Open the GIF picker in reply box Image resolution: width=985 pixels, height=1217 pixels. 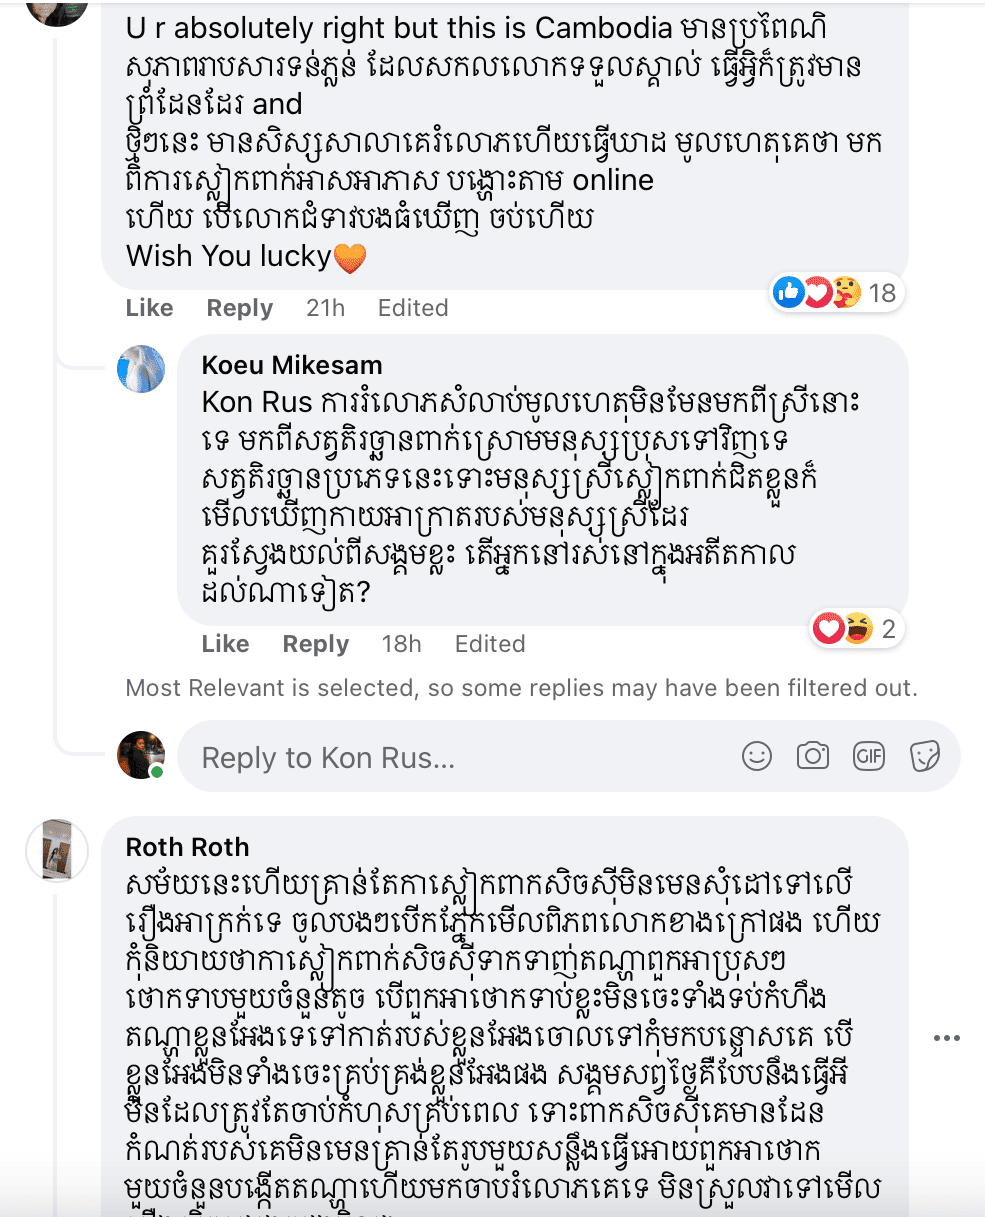click(x=869, y=757)
